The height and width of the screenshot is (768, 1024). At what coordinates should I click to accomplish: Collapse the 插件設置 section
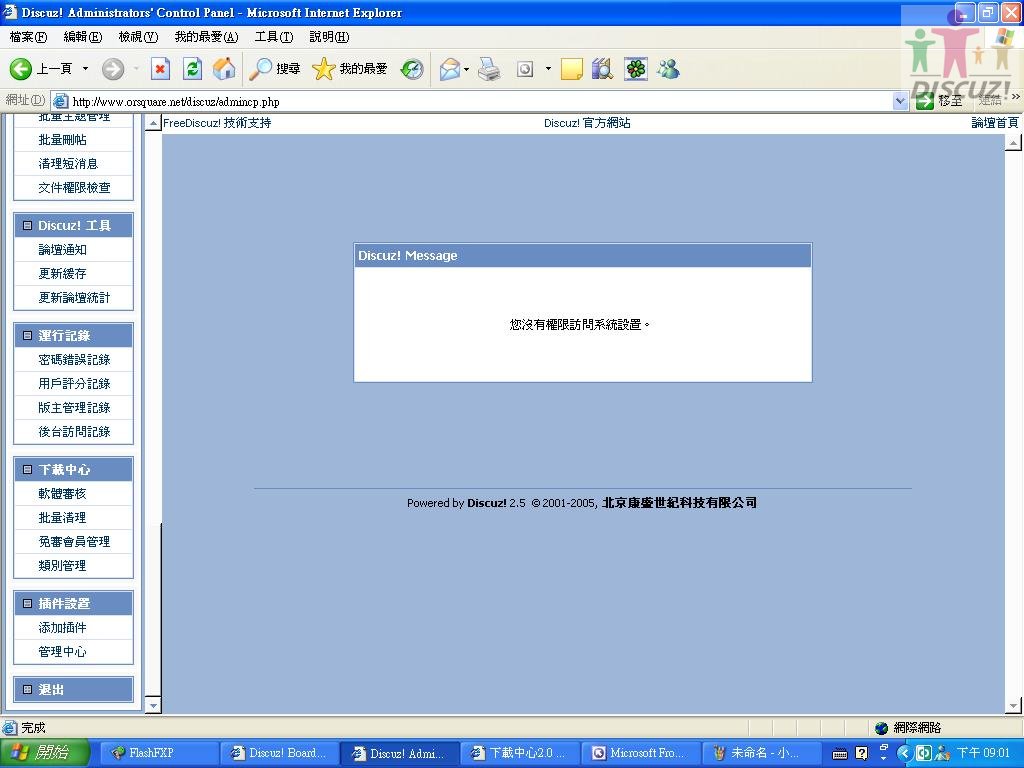27,603
